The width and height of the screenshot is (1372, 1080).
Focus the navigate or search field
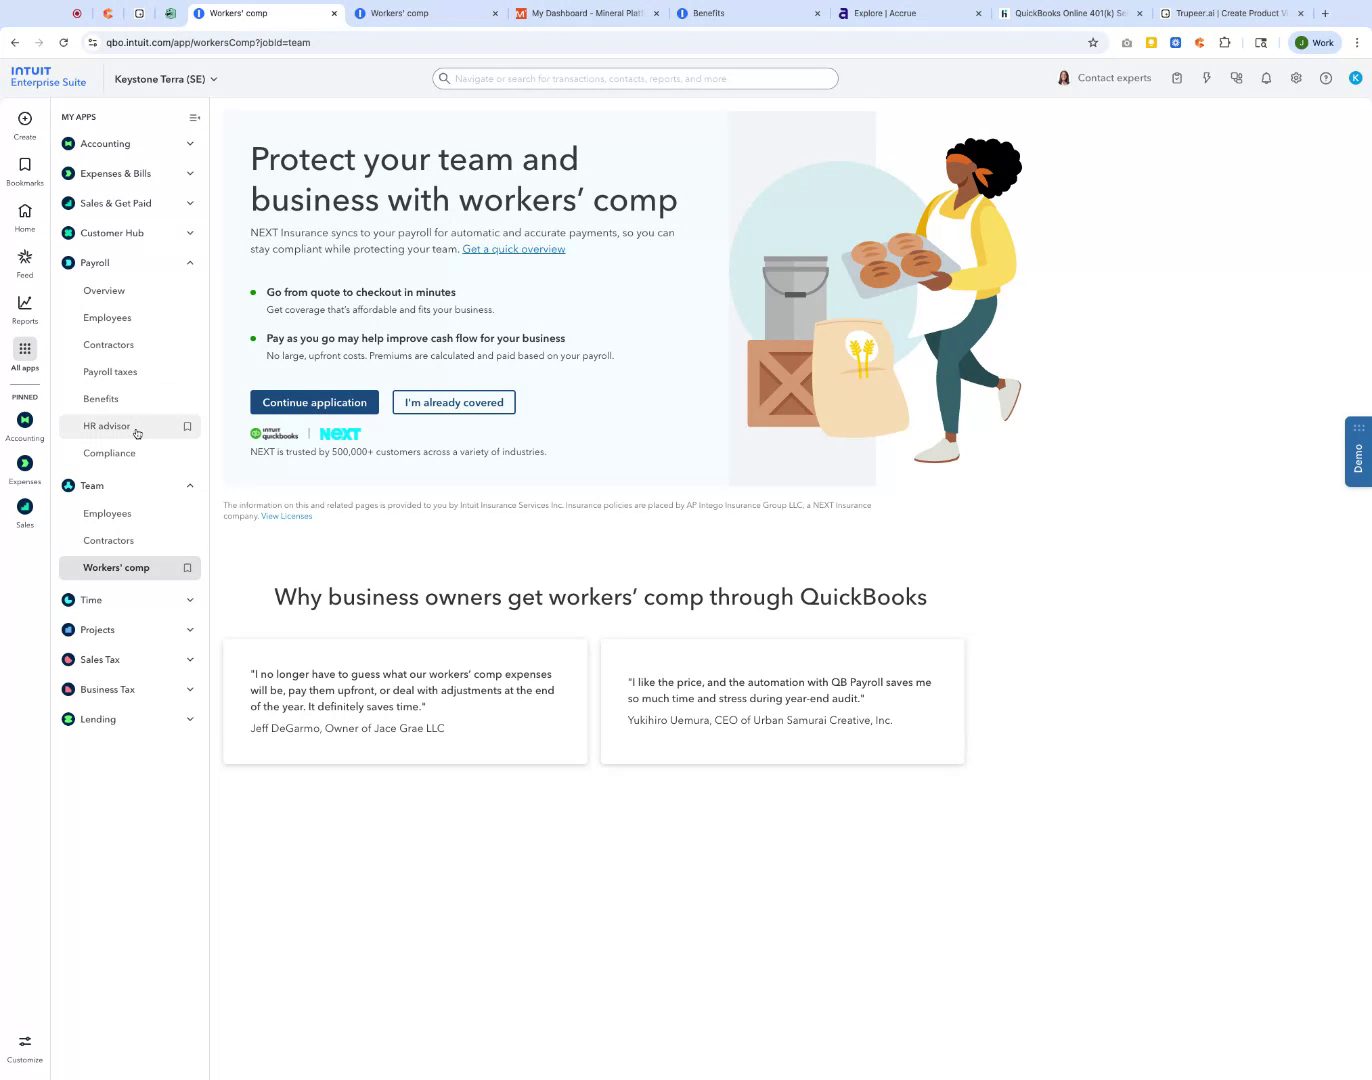[x=635, y=79]
